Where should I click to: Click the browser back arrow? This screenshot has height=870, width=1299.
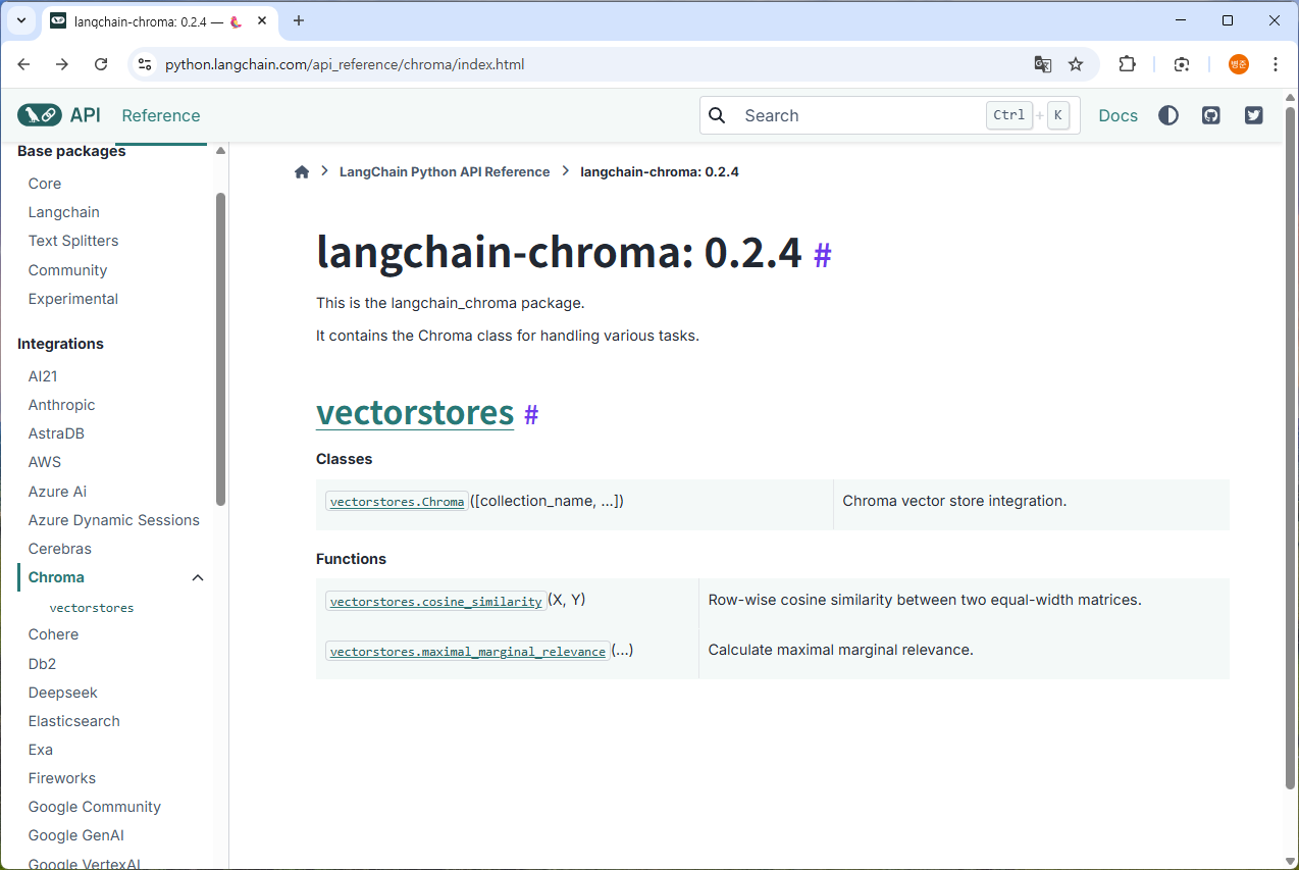24,64
